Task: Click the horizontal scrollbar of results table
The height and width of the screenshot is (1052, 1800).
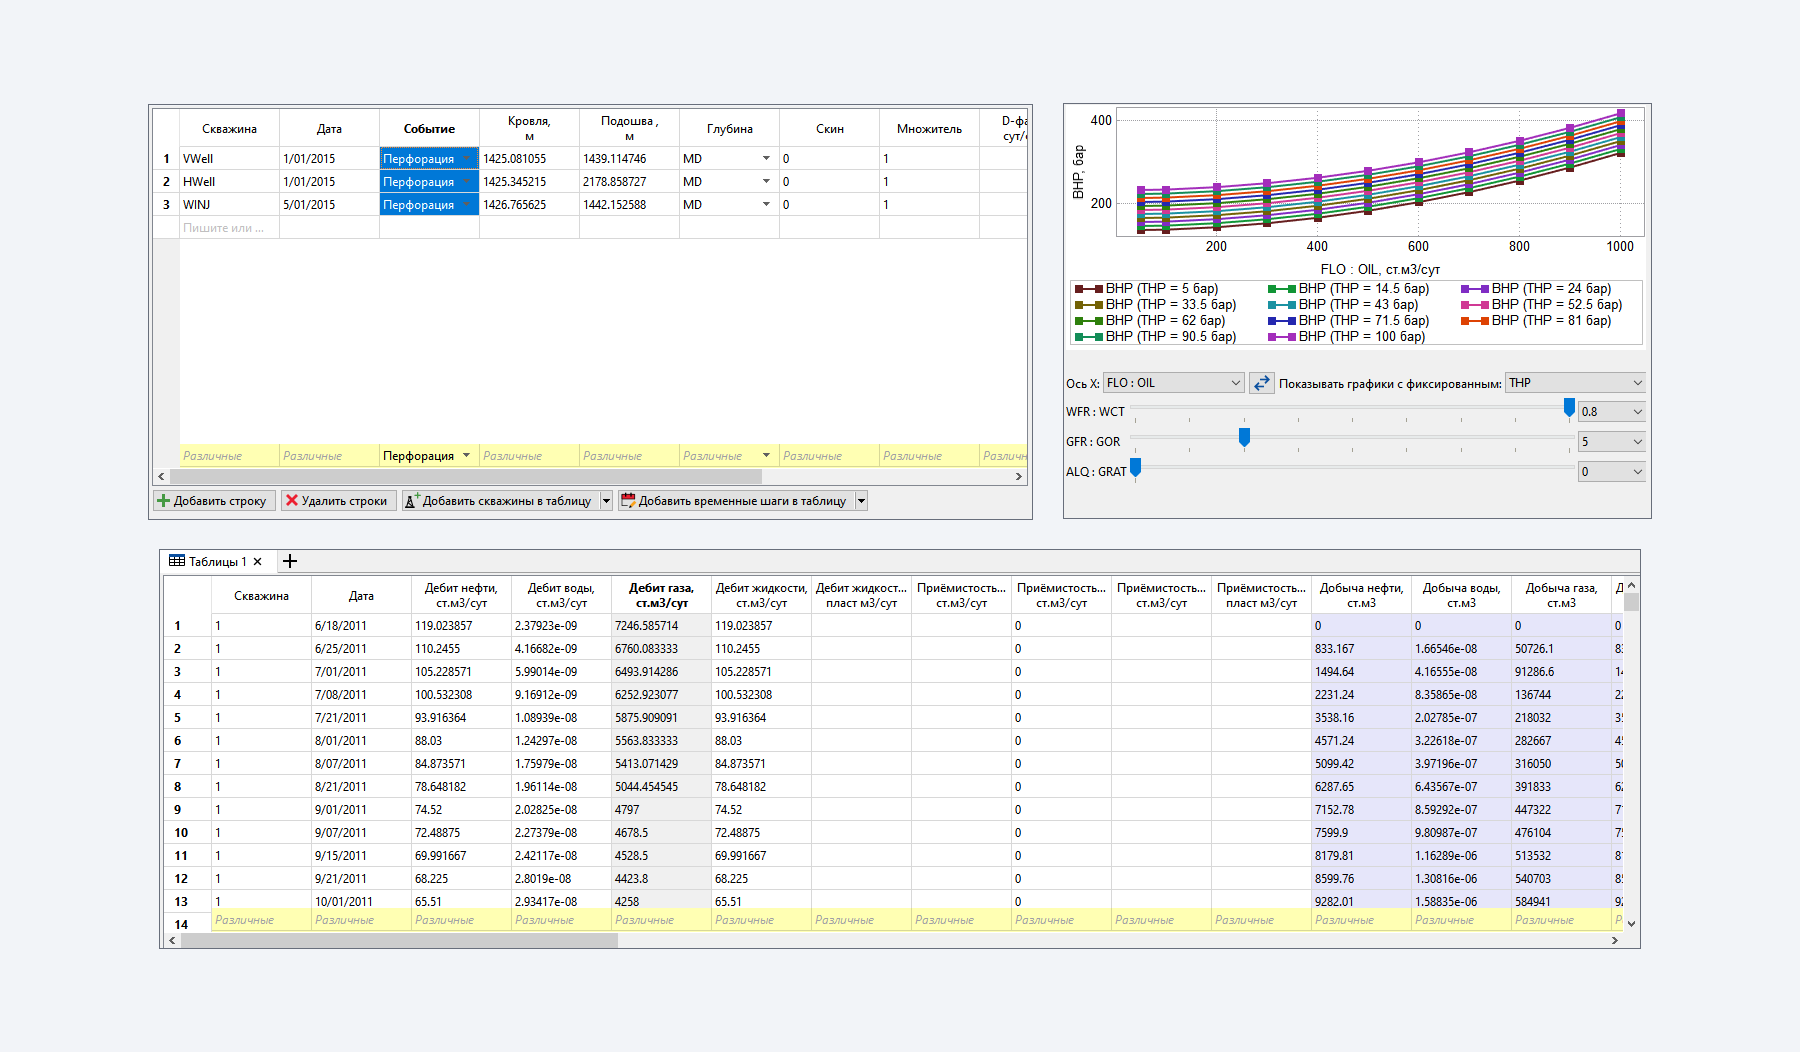Action: pyautogui.click(x=399, y=940)
